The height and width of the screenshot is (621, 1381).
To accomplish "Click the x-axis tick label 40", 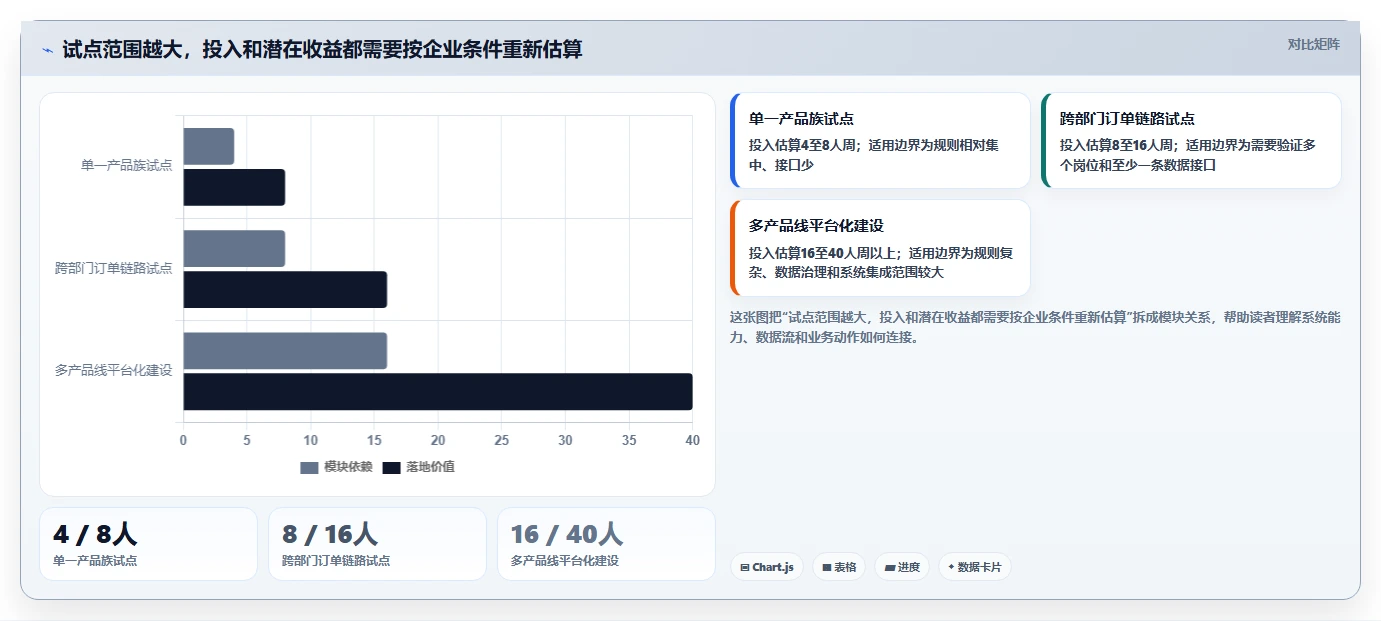I will (x=692, y=440).
